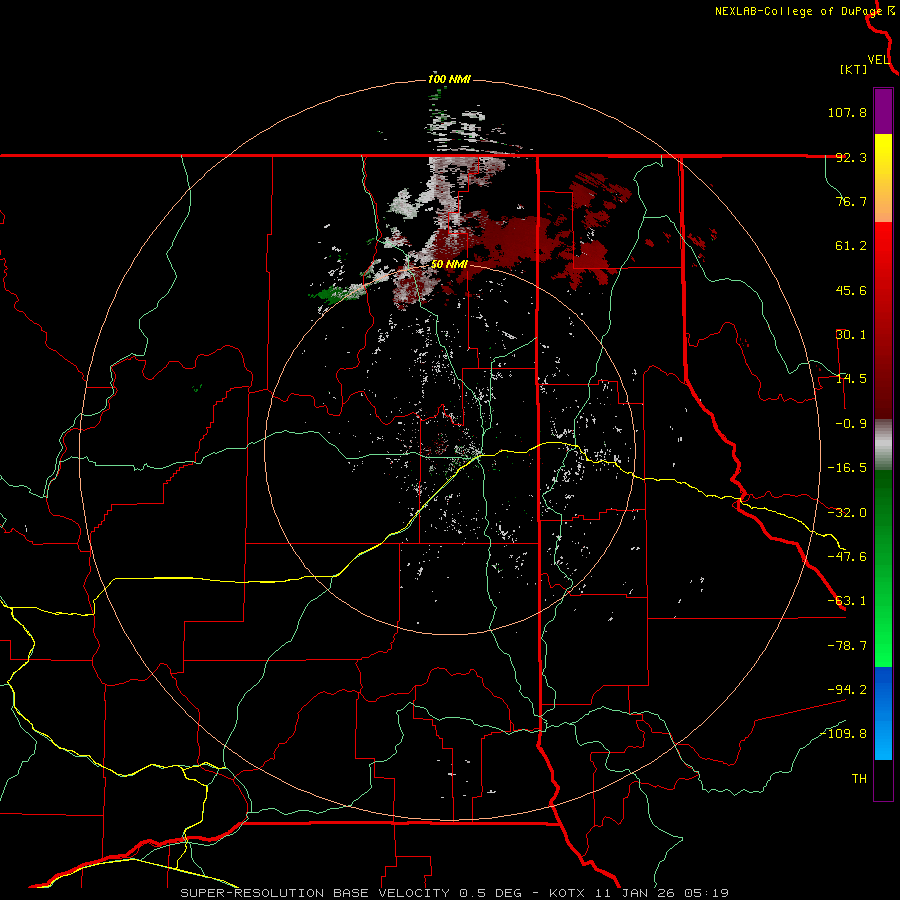Click the gray near-zero color bar segment
Viewport: 900px width, 900px height.
coord(883,445)
